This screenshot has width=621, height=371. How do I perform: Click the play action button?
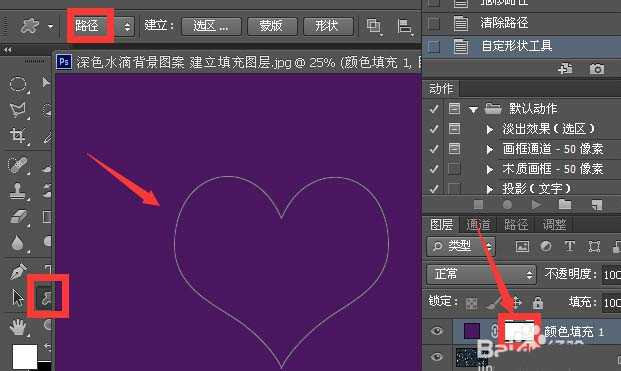pyautogui.click(x=536, y=204)
